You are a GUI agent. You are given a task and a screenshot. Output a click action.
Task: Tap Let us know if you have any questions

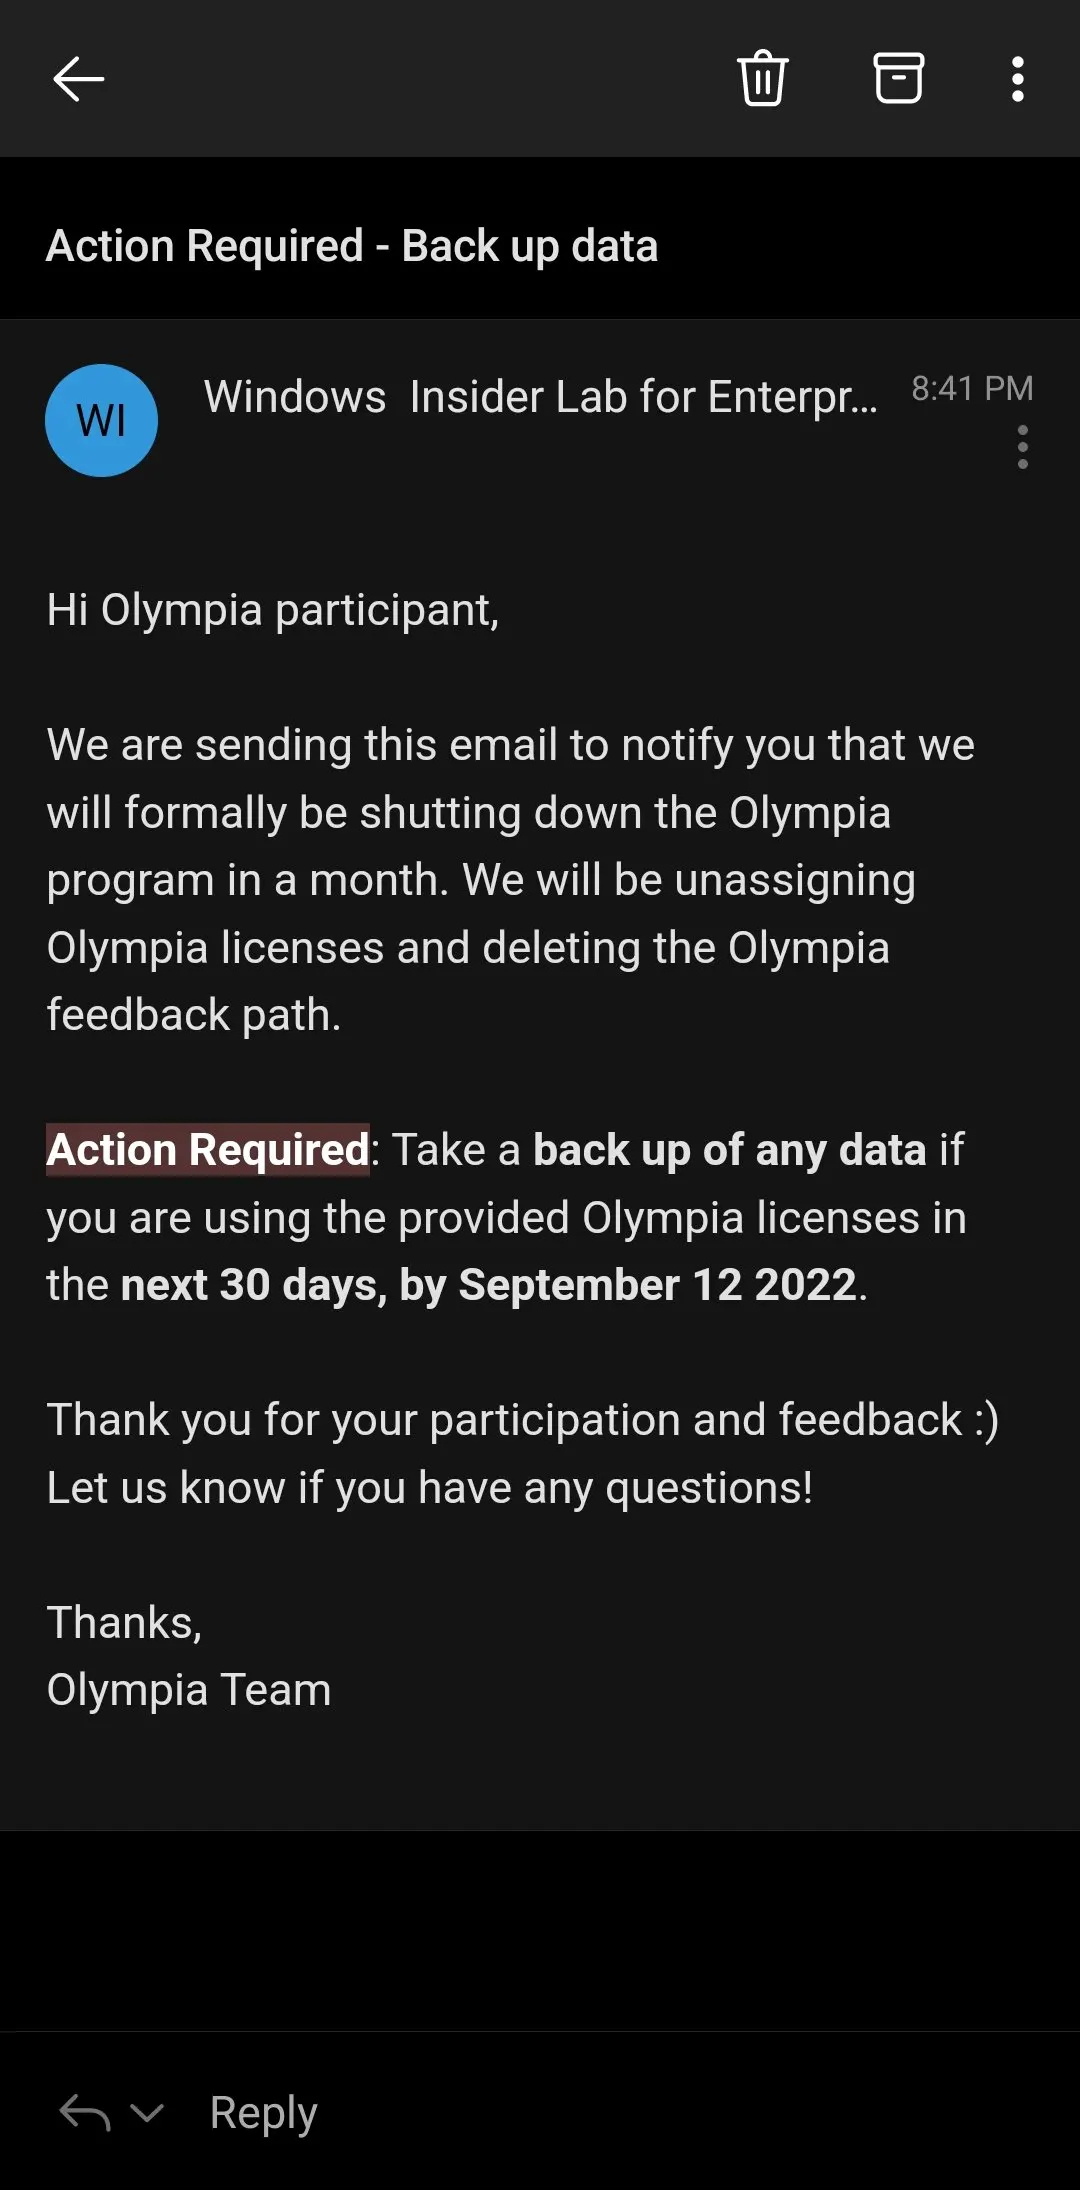(x=430, y=1488)
